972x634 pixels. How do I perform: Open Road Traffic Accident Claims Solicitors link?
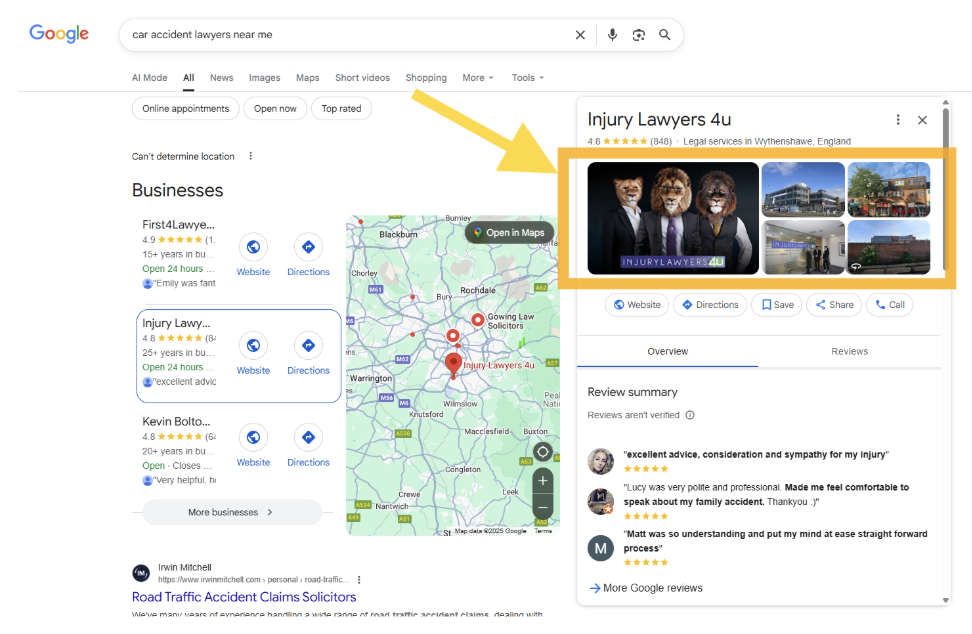(x=244, y=597)
